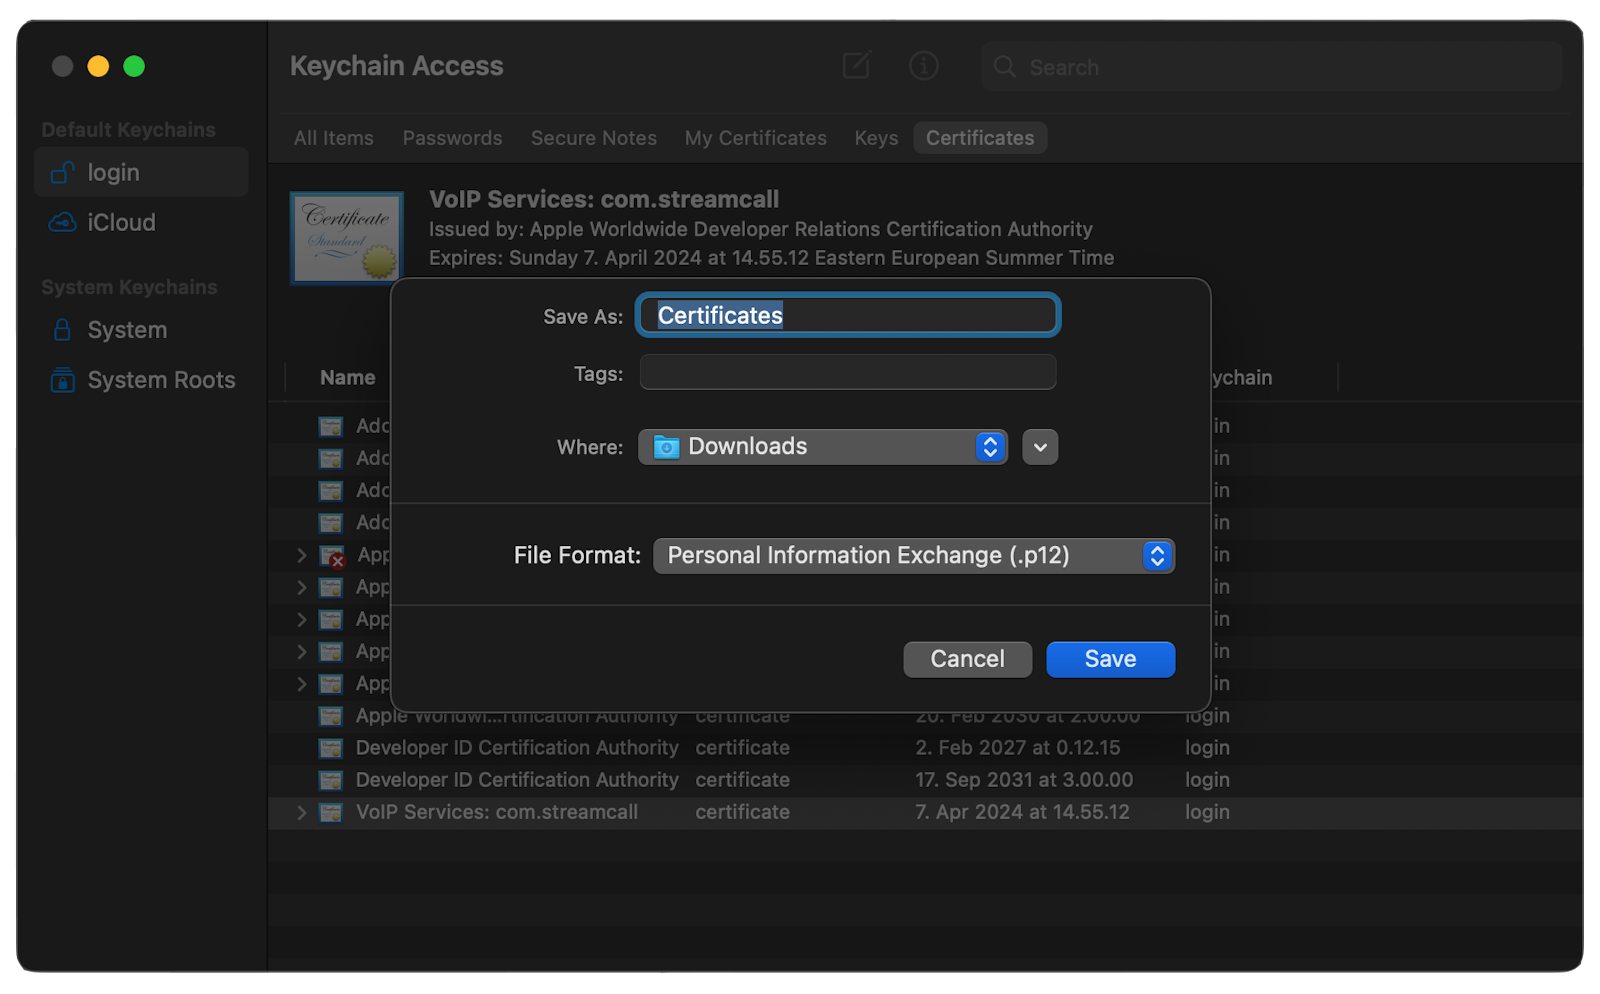1600x994 pixels.
Task: Expand the save dialog with chevron button
Action: click(1040, 447)
